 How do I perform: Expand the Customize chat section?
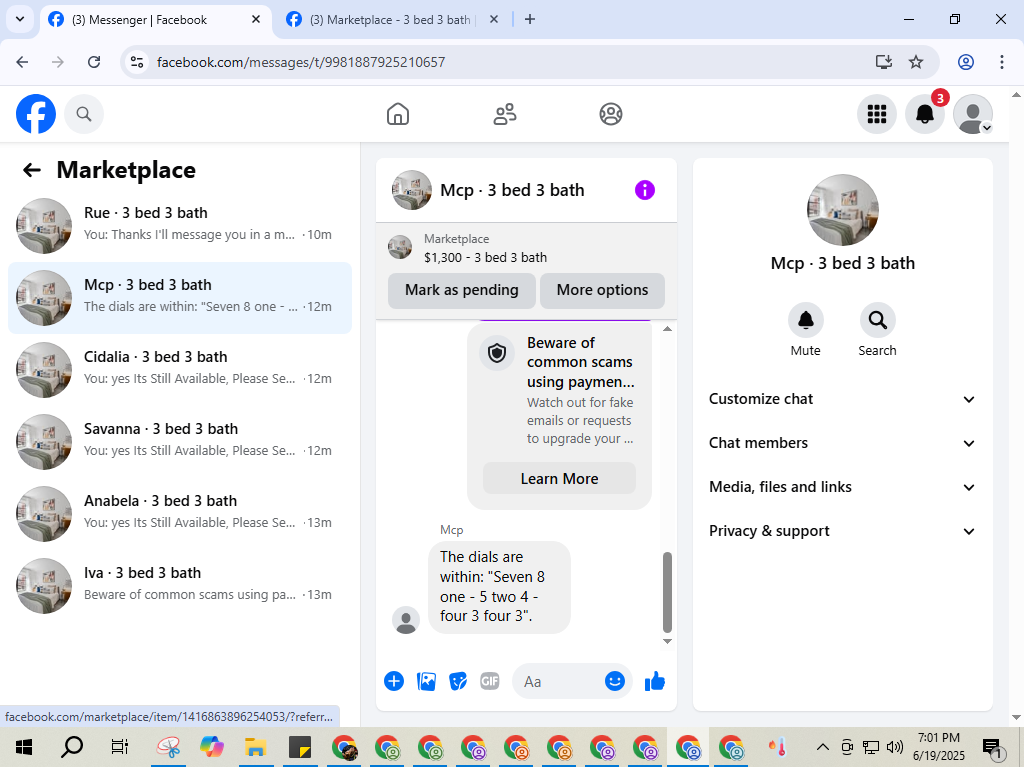click(842, 399)
